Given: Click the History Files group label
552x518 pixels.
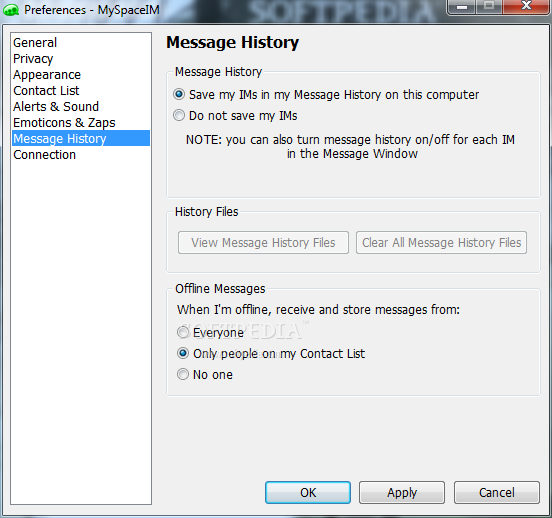Looking at the screenshot, I should pos(207,212).
